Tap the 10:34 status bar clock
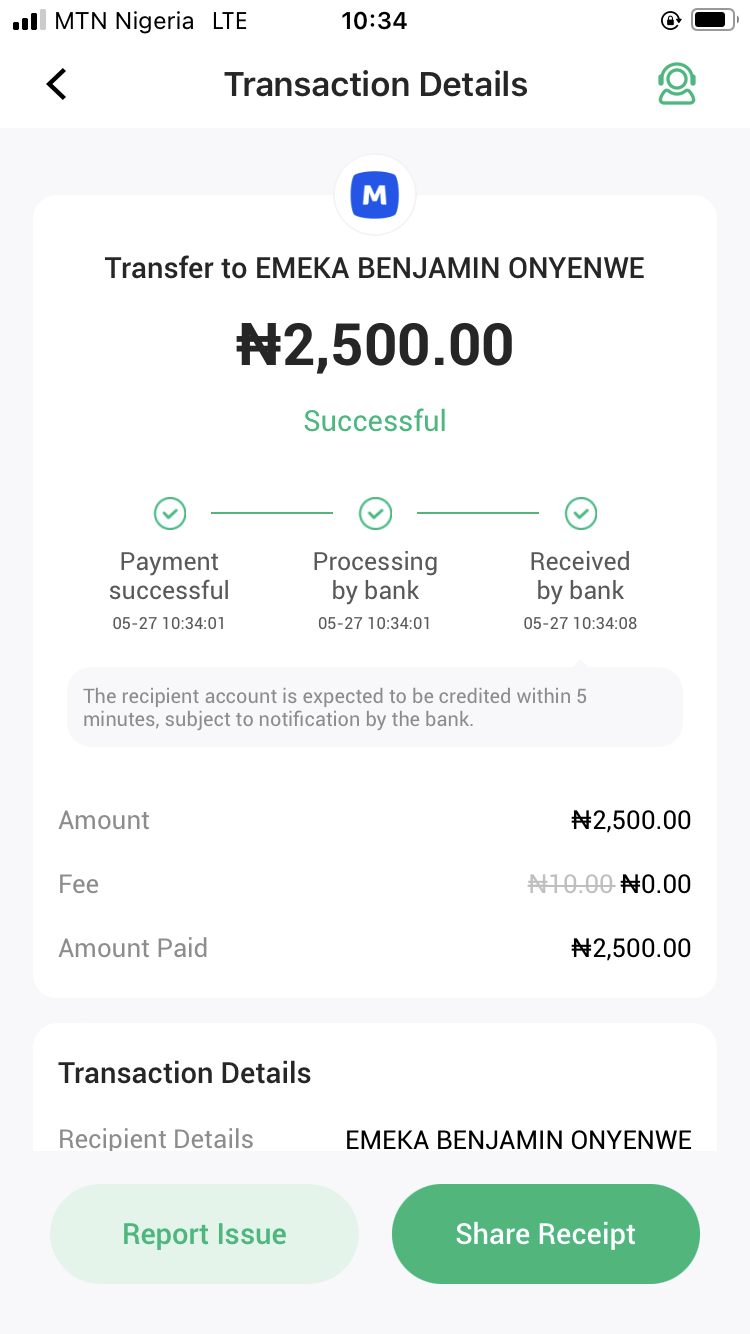The image size is (750, 1334). [x=374, y=21]
